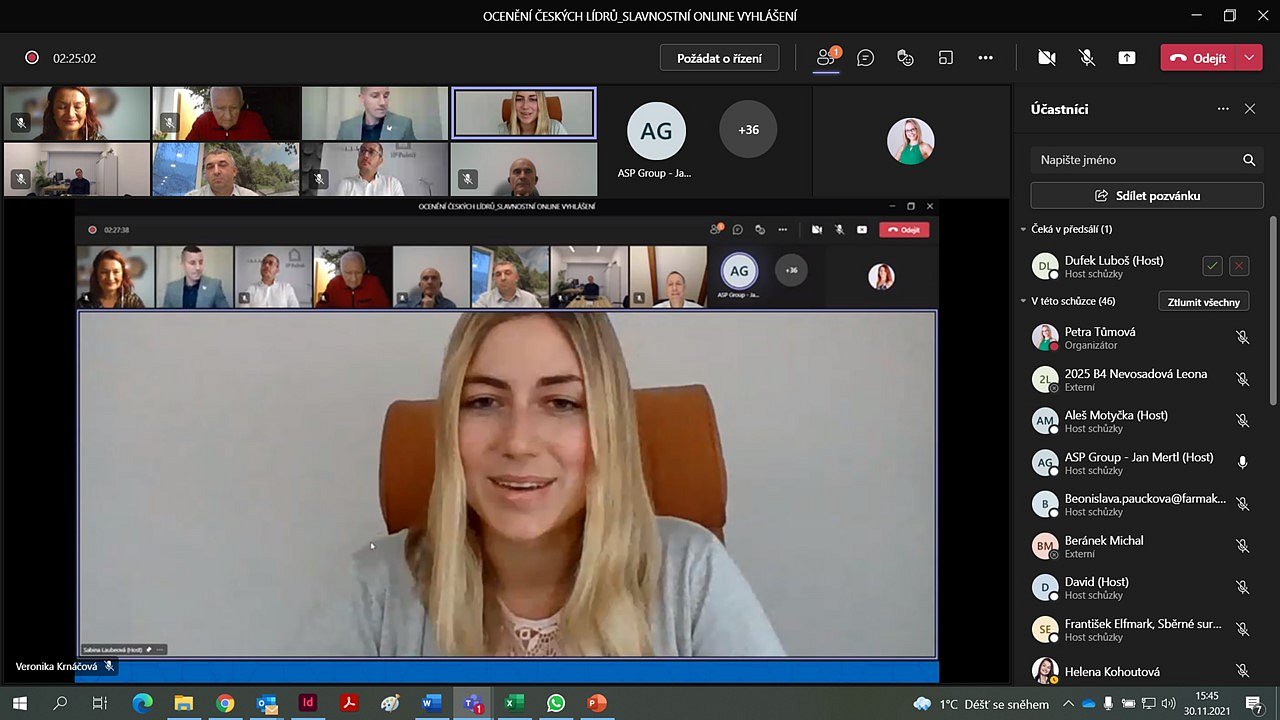
Task: Turn on the camera
Action: click(1047, 58)
